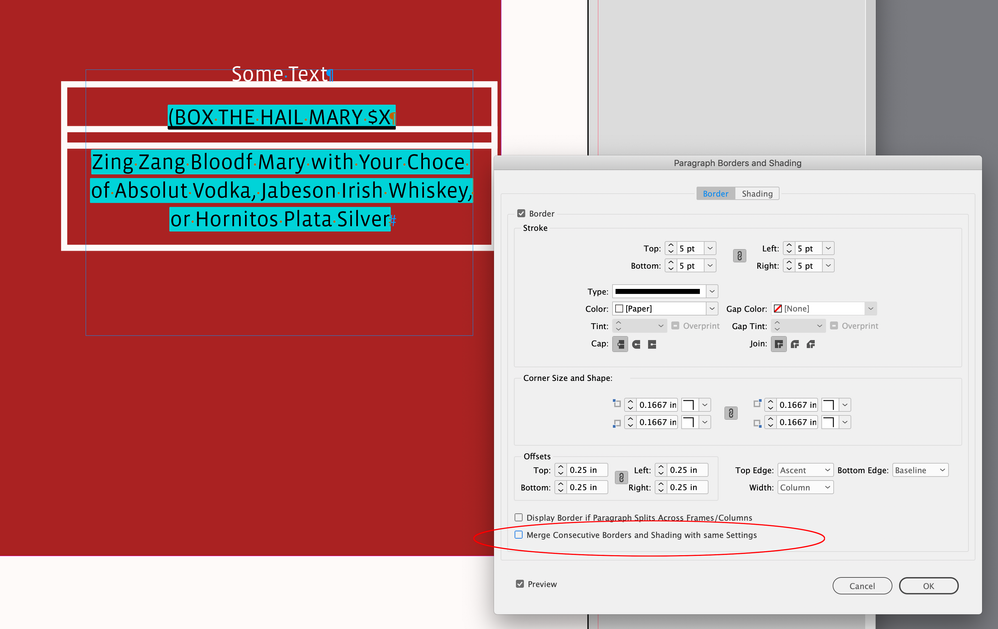Toggle the stroke width chain link icon

pos(739,256)
